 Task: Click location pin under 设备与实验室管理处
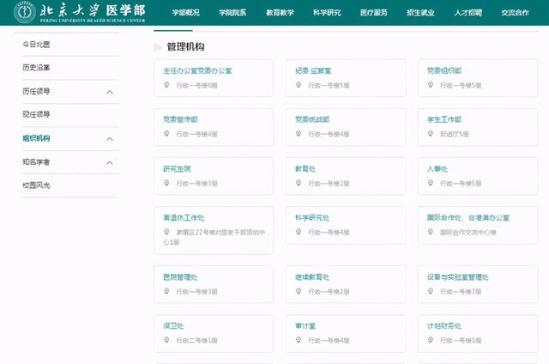[431, 291]
